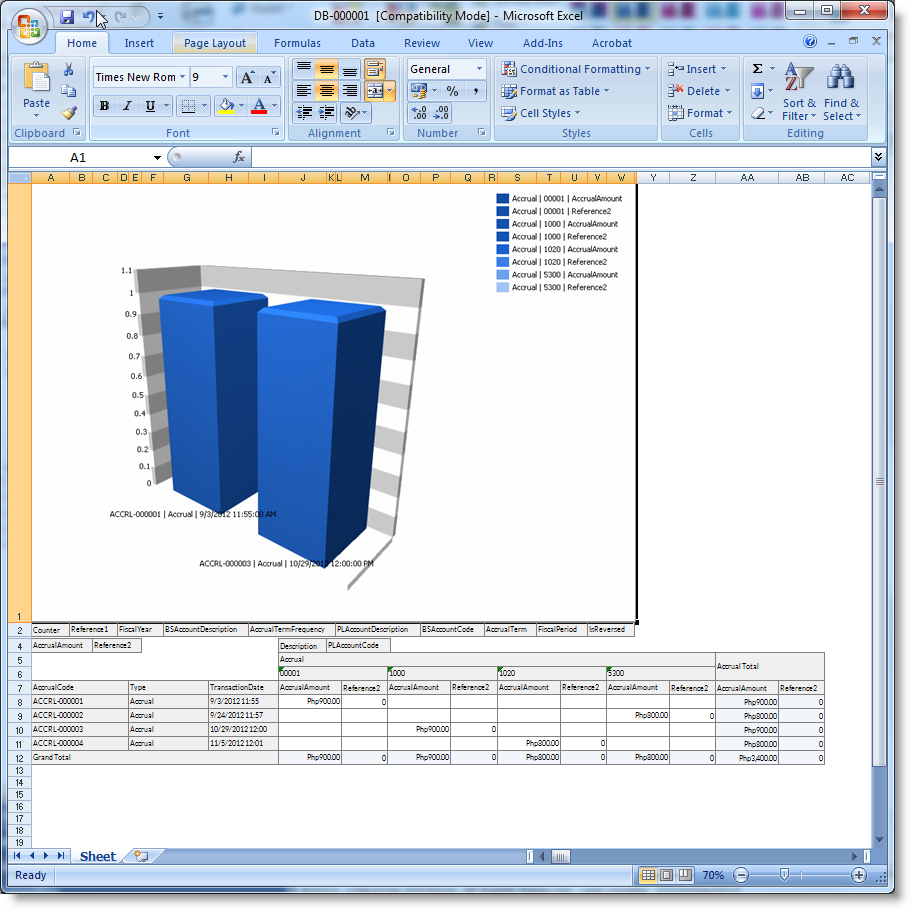
Task: Open font size dropdown
Action: click(225, 77)
